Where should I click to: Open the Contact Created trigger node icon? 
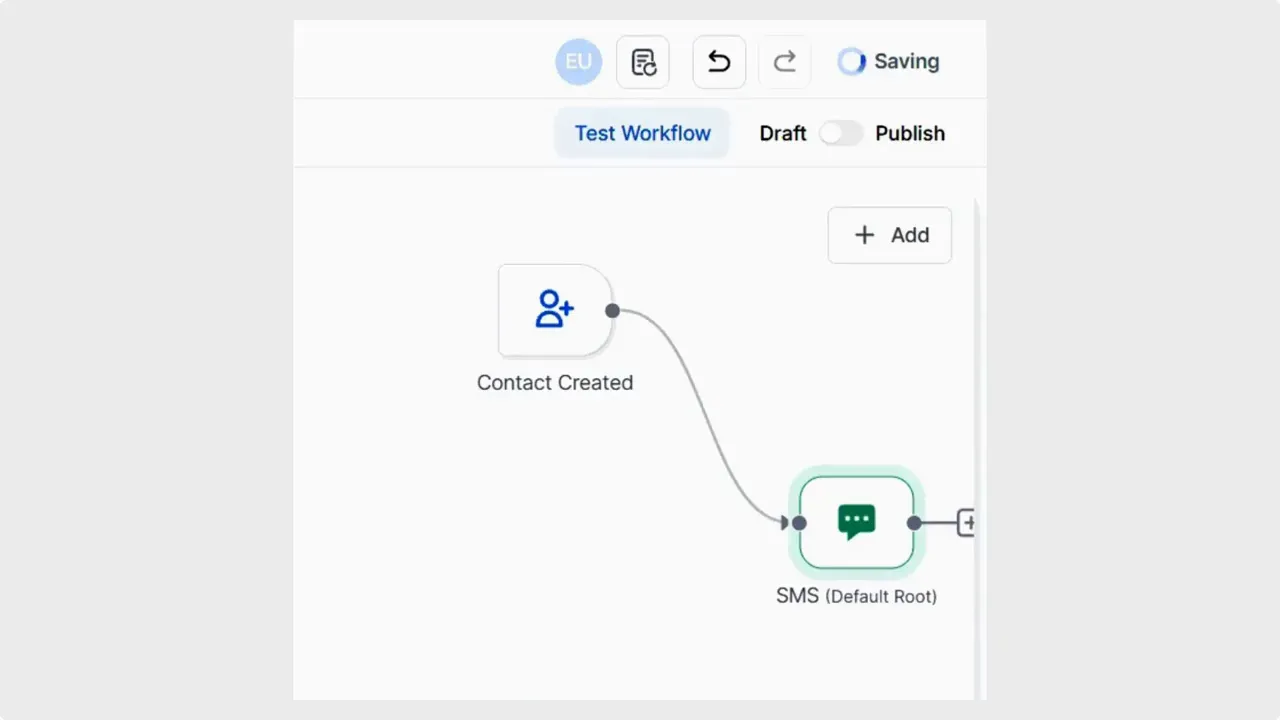(x=554, y=310)
